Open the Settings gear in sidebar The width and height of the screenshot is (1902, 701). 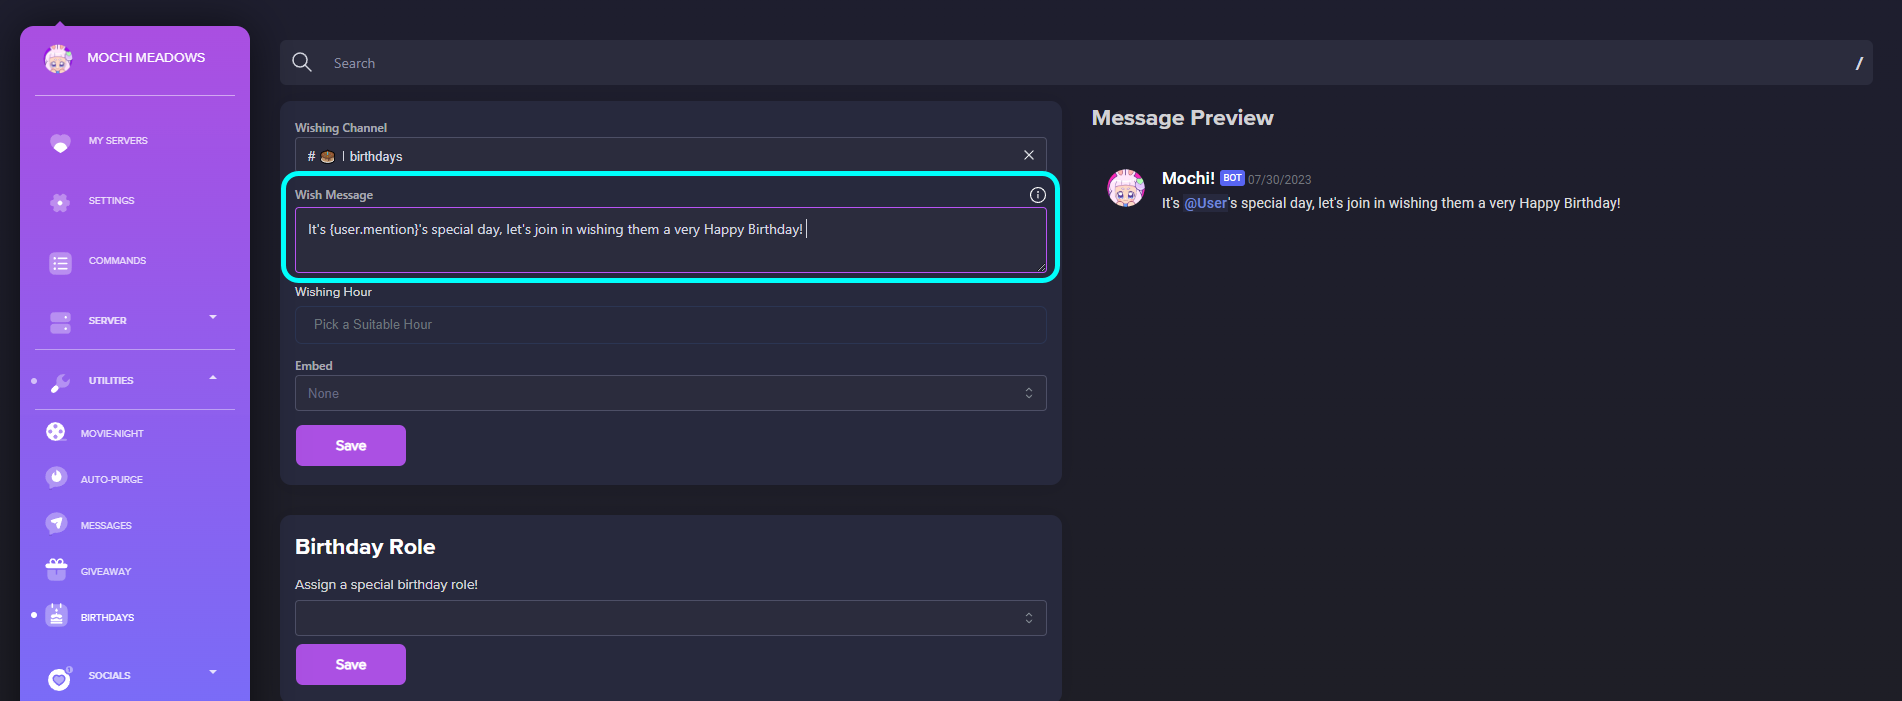click(60, 202)
